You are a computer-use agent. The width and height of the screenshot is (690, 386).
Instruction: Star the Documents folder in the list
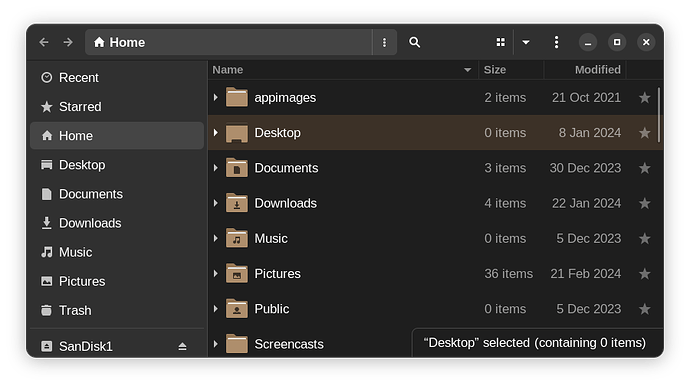click(x=645, y=168)
